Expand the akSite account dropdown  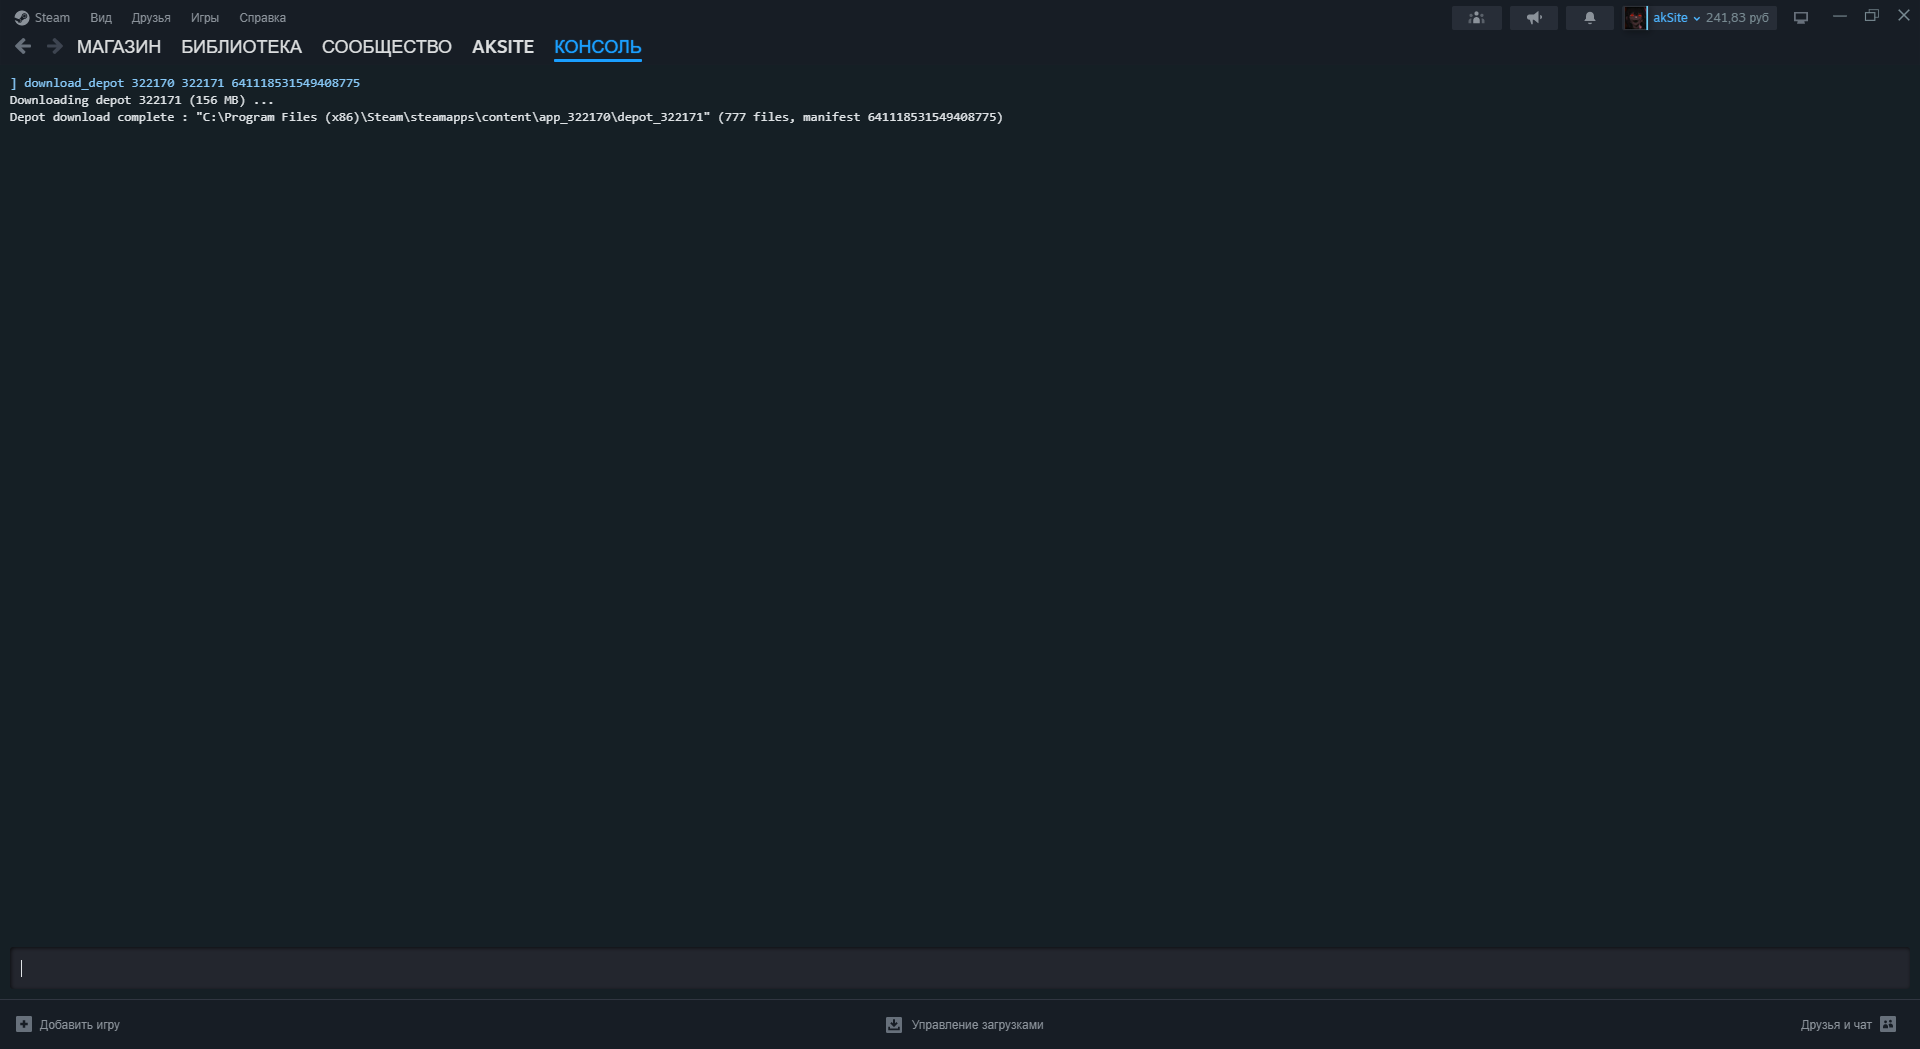(1677, 18)
